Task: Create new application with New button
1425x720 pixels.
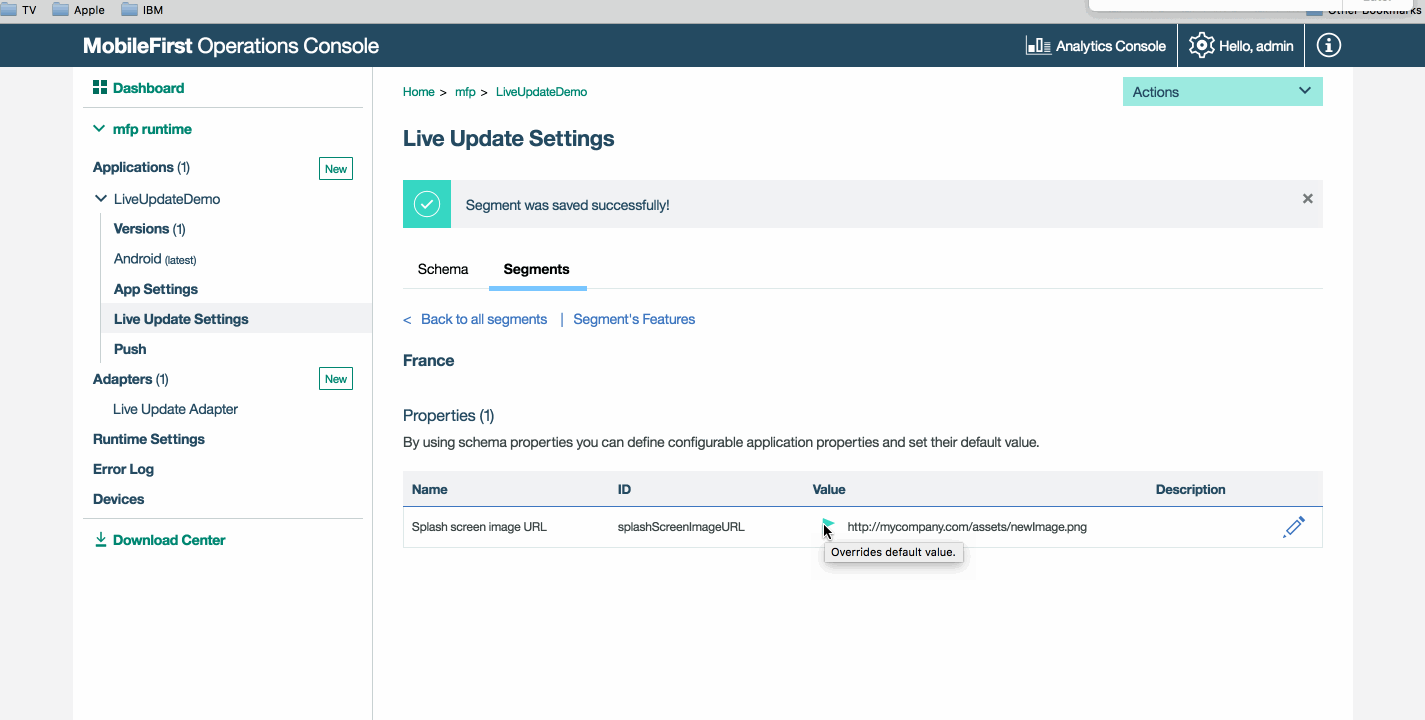Action: point(336,169)
